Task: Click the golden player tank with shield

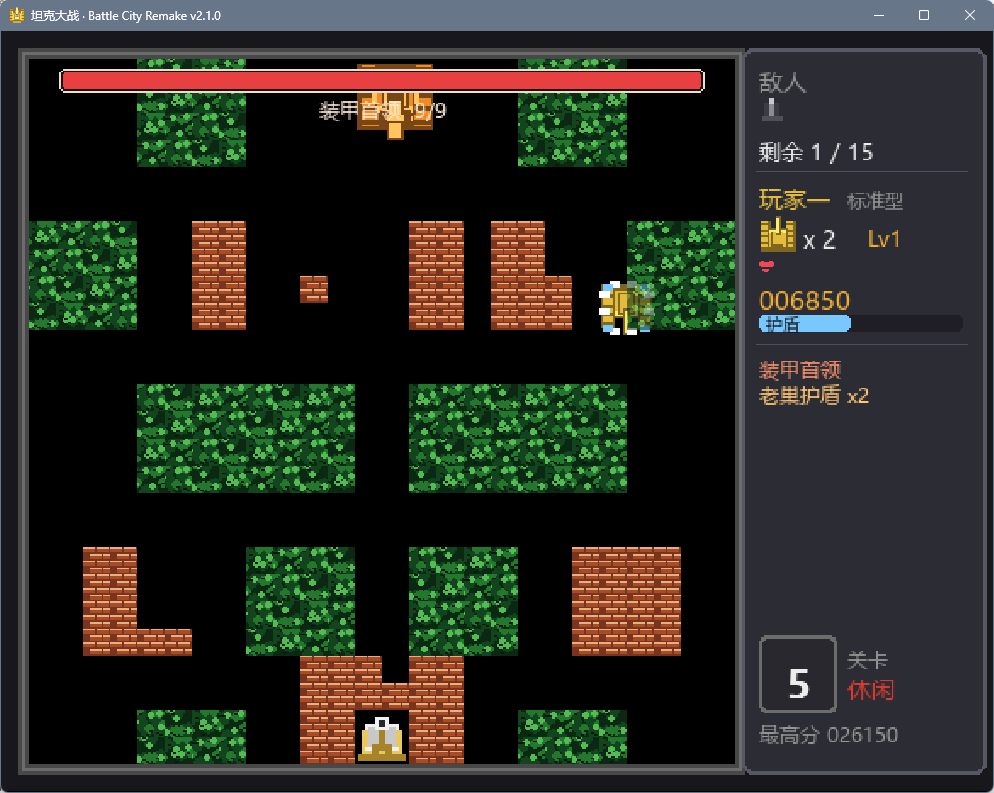Action: pyautogui.click(x=626, y=307)
